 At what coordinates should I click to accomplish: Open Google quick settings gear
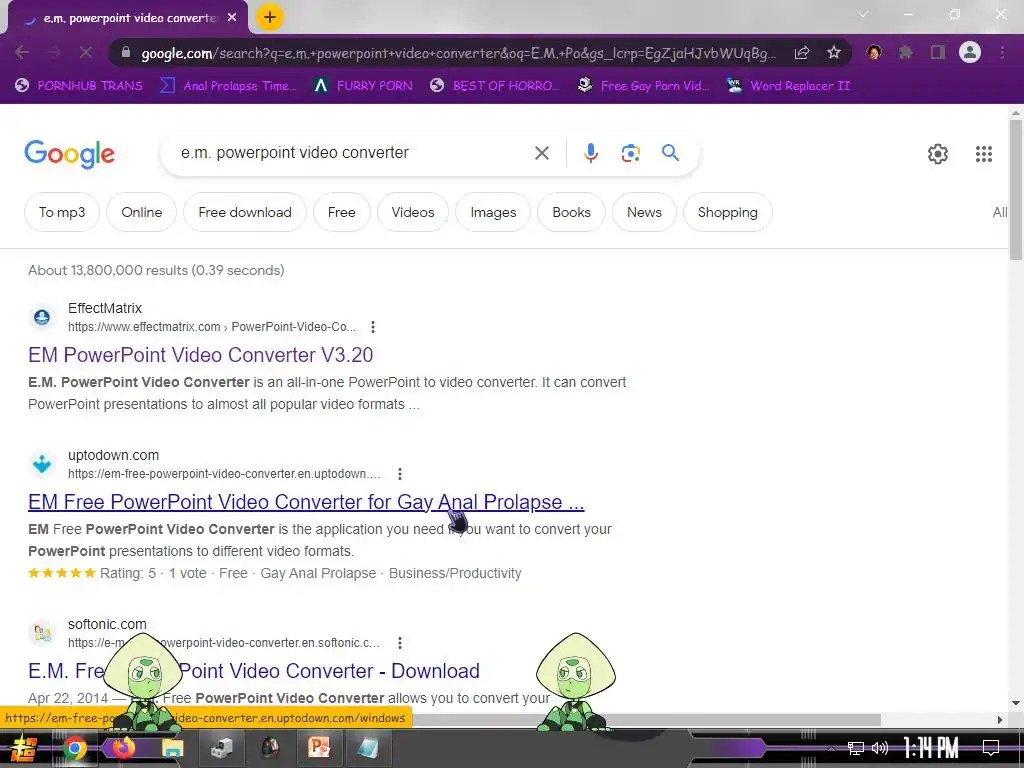tap(938, 154)
